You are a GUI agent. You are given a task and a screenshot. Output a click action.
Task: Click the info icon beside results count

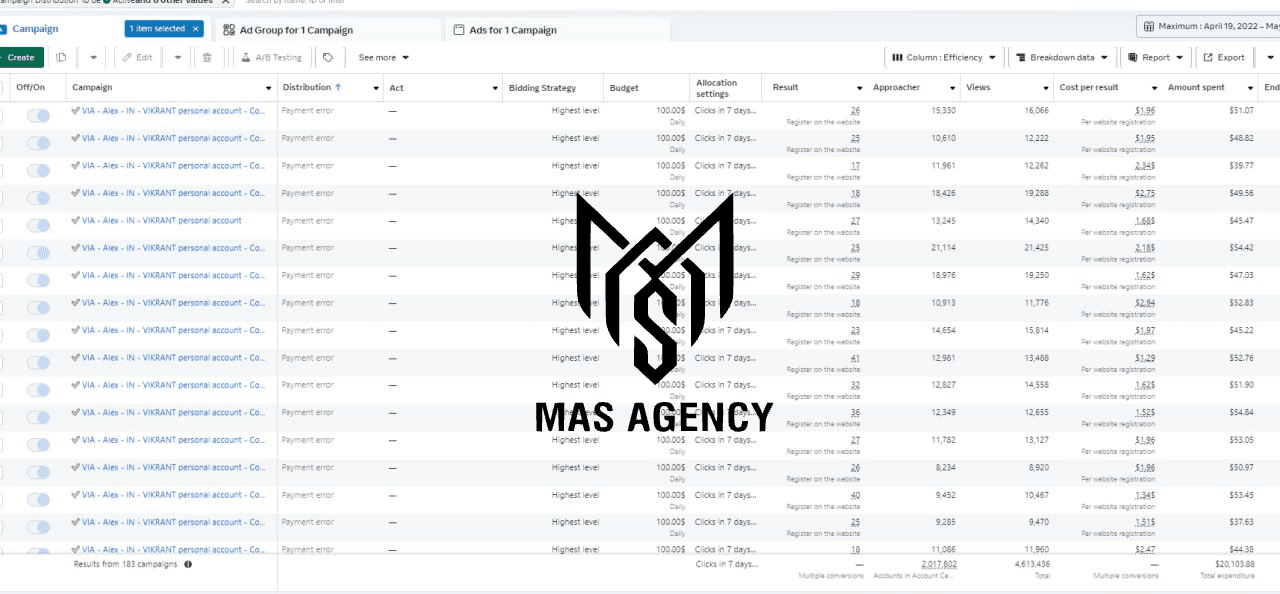point(188,564)
